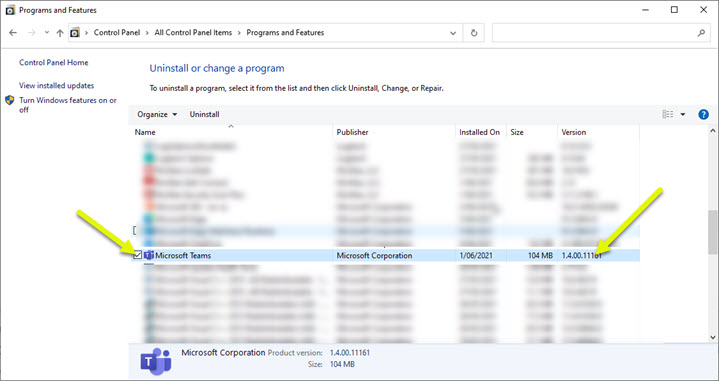Click vertical scrollbar thumb of program list
719x381 pixels.
pyautogui.click(x=713, y=232)
